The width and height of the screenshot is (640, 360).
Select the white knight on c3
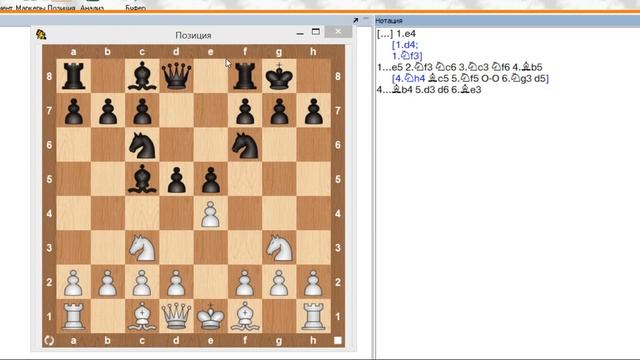[x=142, y=247]
